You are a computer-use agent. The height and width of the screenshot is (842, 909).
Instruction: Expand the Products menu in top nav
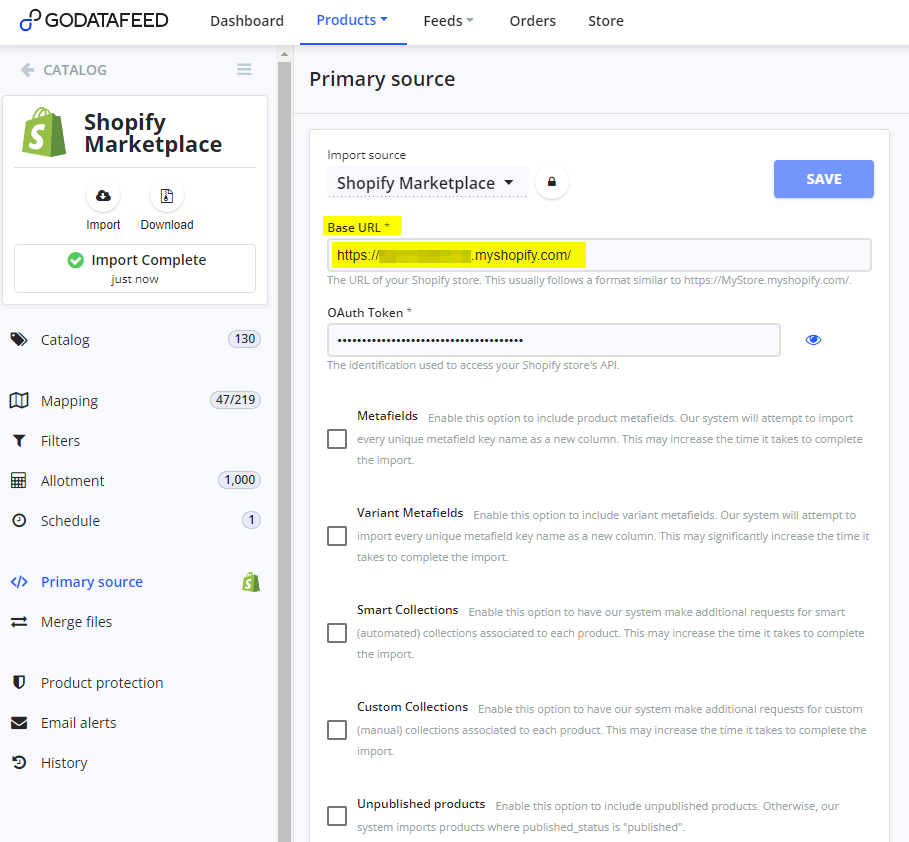point(352,20)
